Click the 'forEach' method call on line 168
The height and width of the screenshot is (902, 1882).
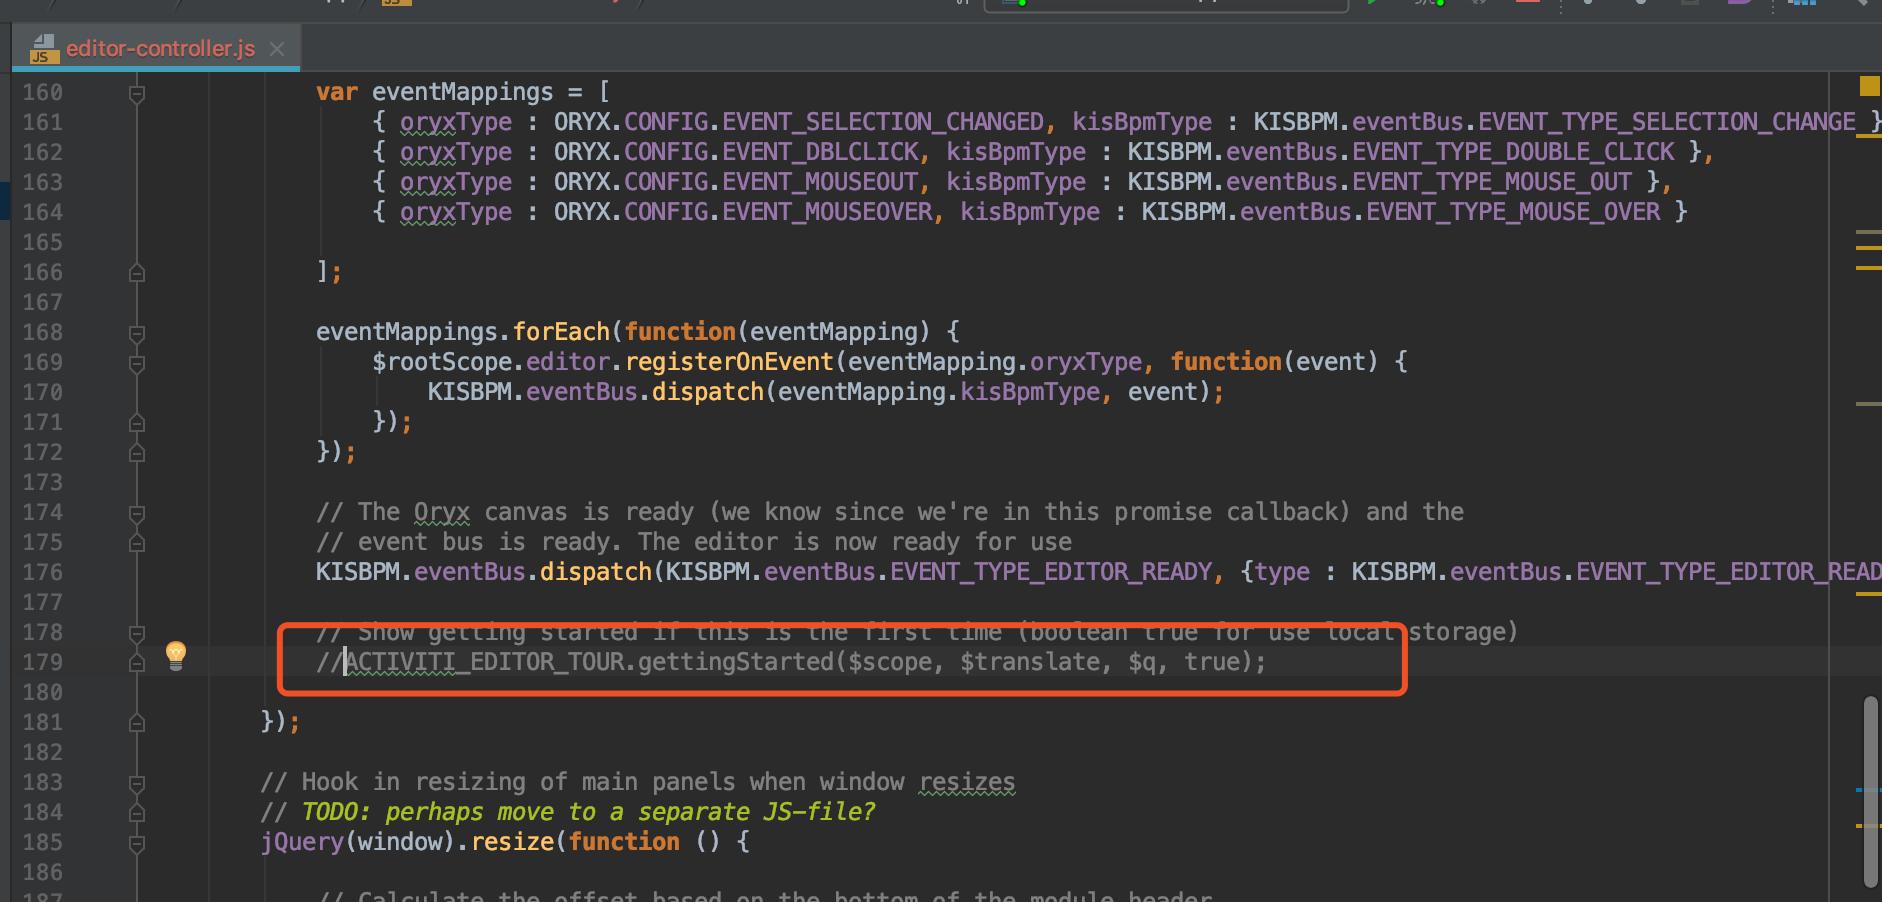[x=561, y=332]
